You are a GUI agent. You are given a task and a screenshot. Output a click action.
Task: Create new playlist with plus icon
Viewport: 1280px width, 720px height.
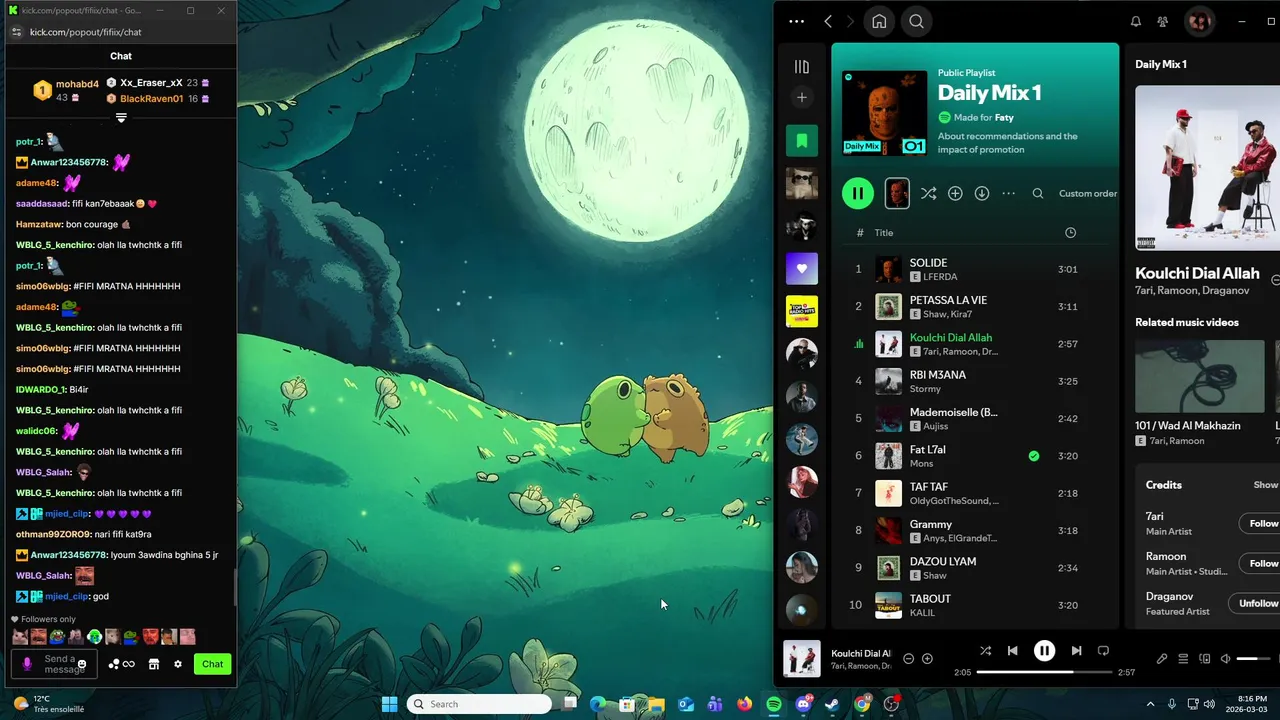pos(802,97)
